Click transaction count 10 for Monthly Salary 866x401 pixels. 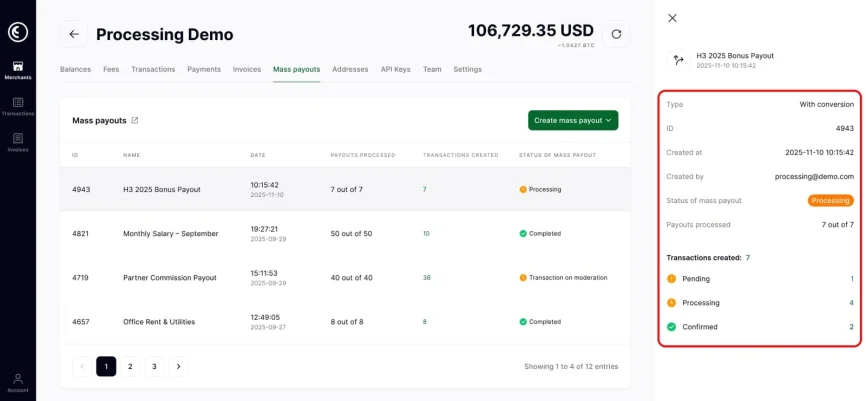pyautogui.click(x=426, y=234)
